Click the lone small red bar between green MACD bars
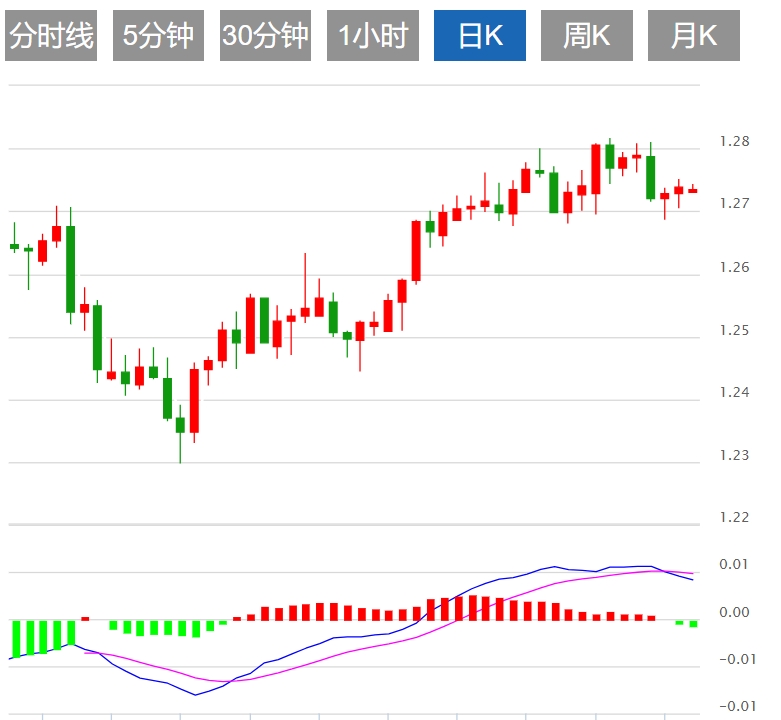The image size is (781, 720). (x=85, y=619)
